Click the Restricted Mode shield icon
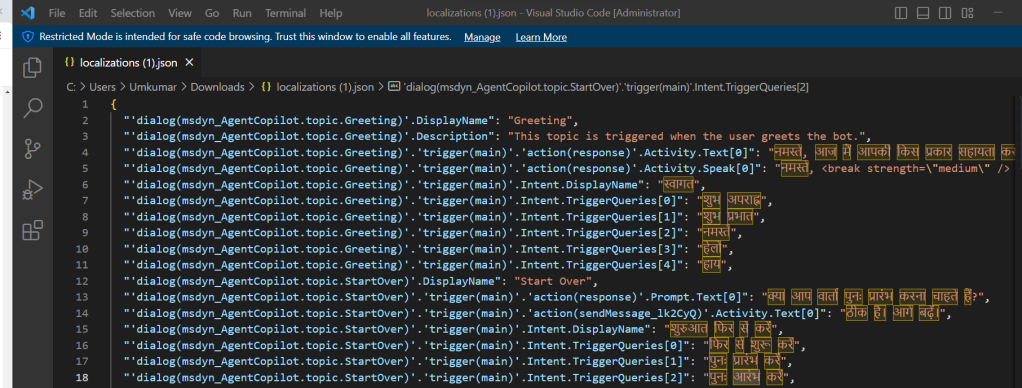1022x388 pixels. pos(28,37)
